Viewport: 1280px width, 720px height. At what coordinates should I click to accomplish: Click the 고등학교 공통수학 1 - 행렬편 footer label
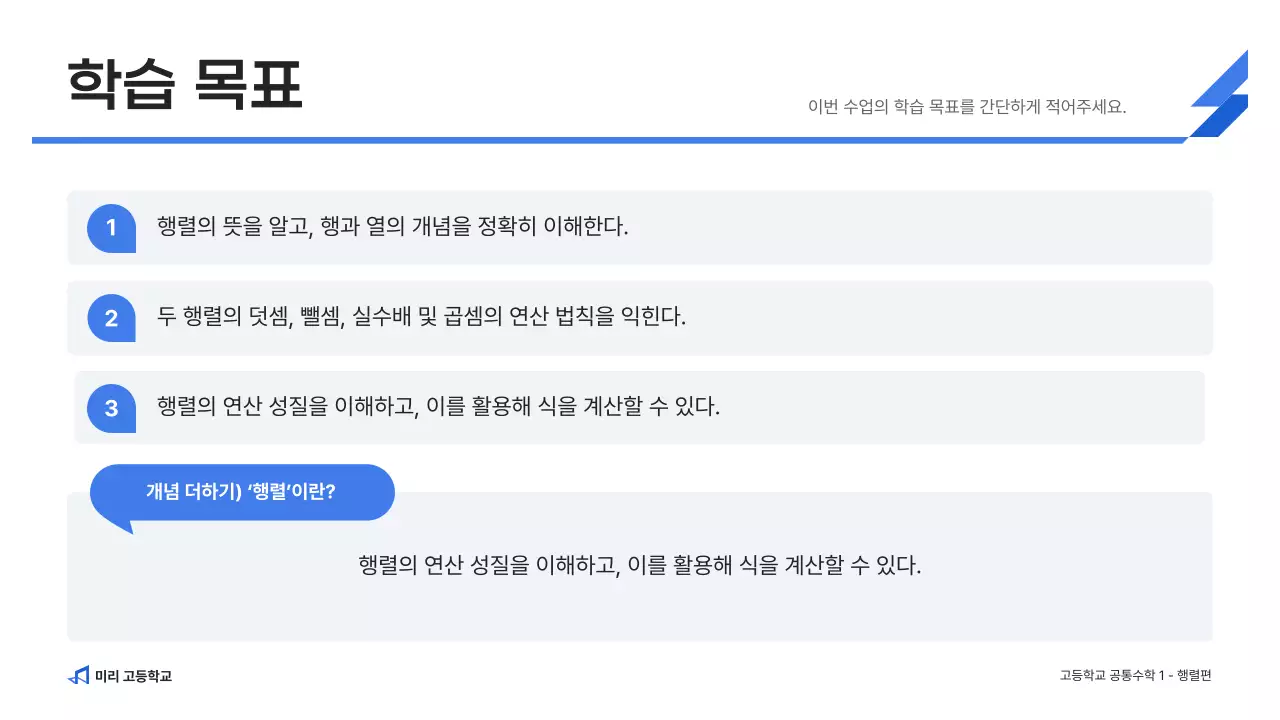point(1135,675)
